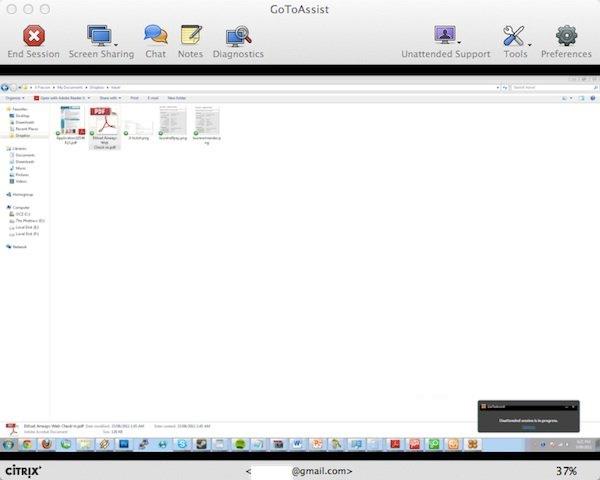Click Dropbox in the address breadcrumb
This screenshot has height=480, width=600.
coord(97,88)
